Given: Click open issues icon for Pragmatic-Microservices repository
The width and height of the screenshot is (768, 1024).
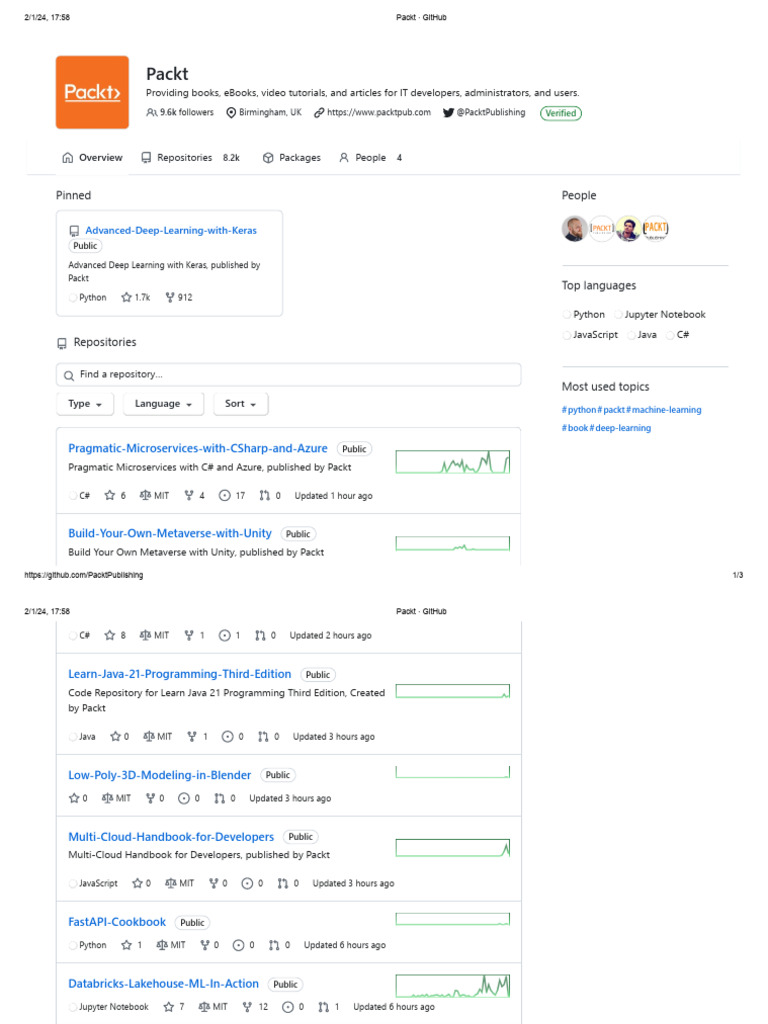Looking at the screenshot, I should click(225, 495).
